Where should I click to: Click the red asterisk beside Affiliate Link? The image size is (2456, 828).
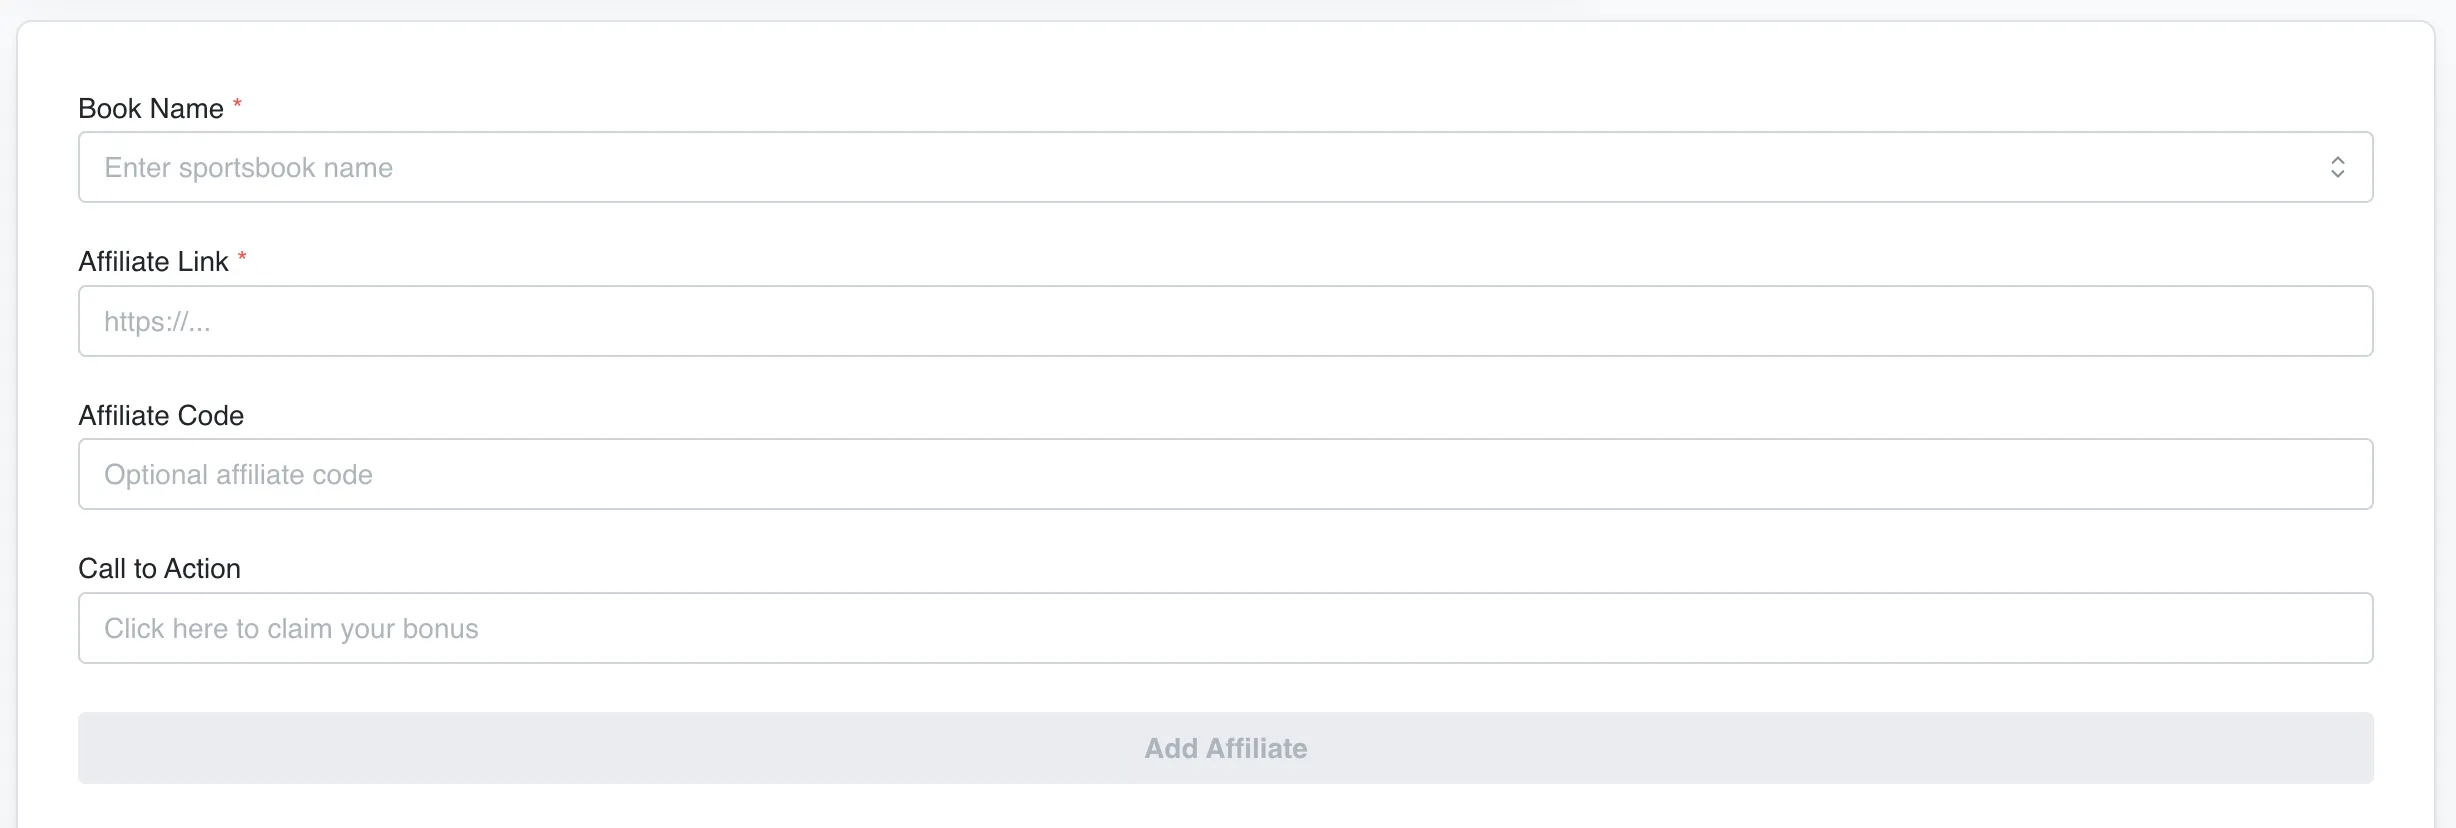click(x=242, y=258)
